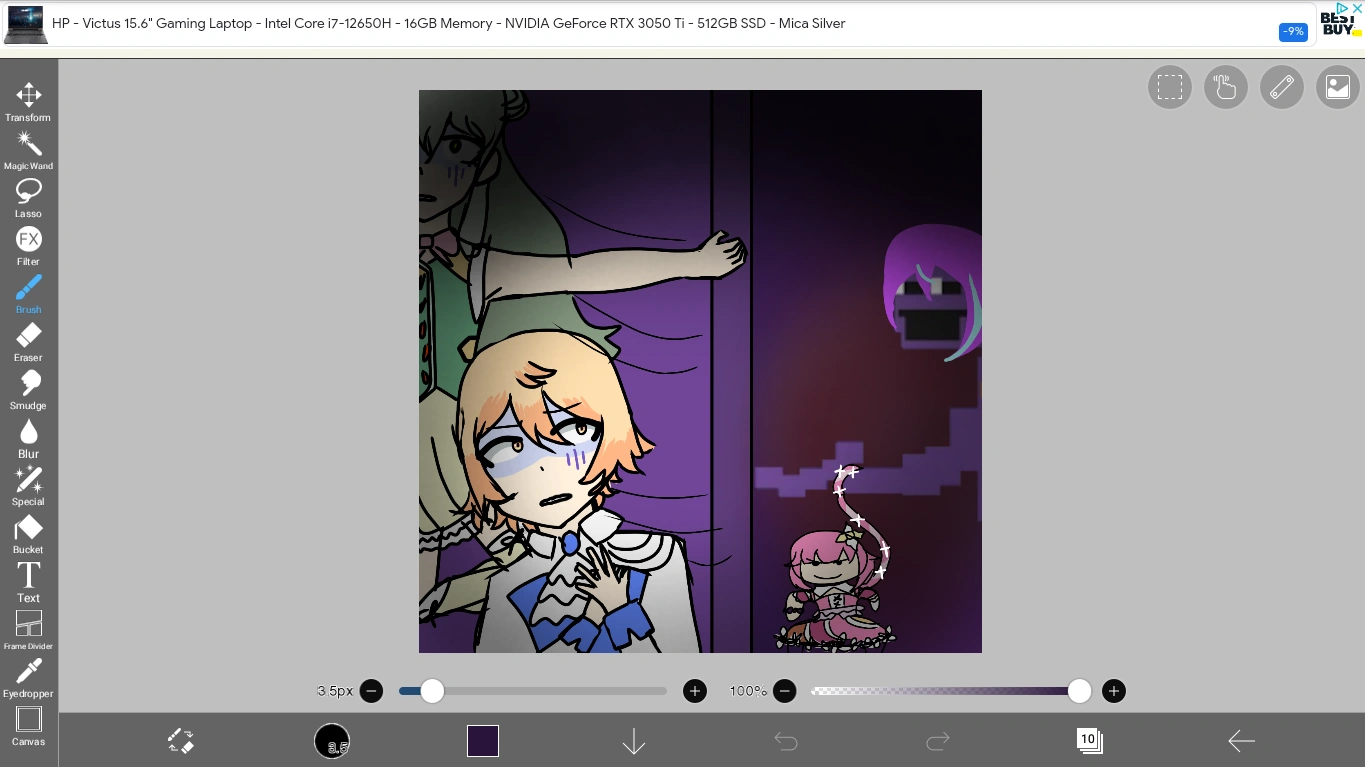Undo the last action
Viewport: 1365px width, 767px height.
[786, 741]
